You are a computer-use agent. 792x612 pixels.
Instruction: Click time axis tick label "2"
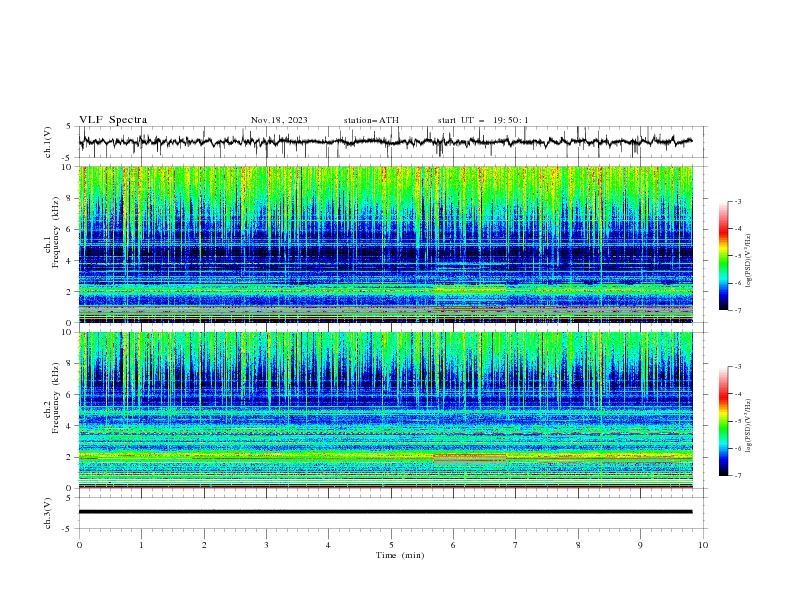pos(204,545)
